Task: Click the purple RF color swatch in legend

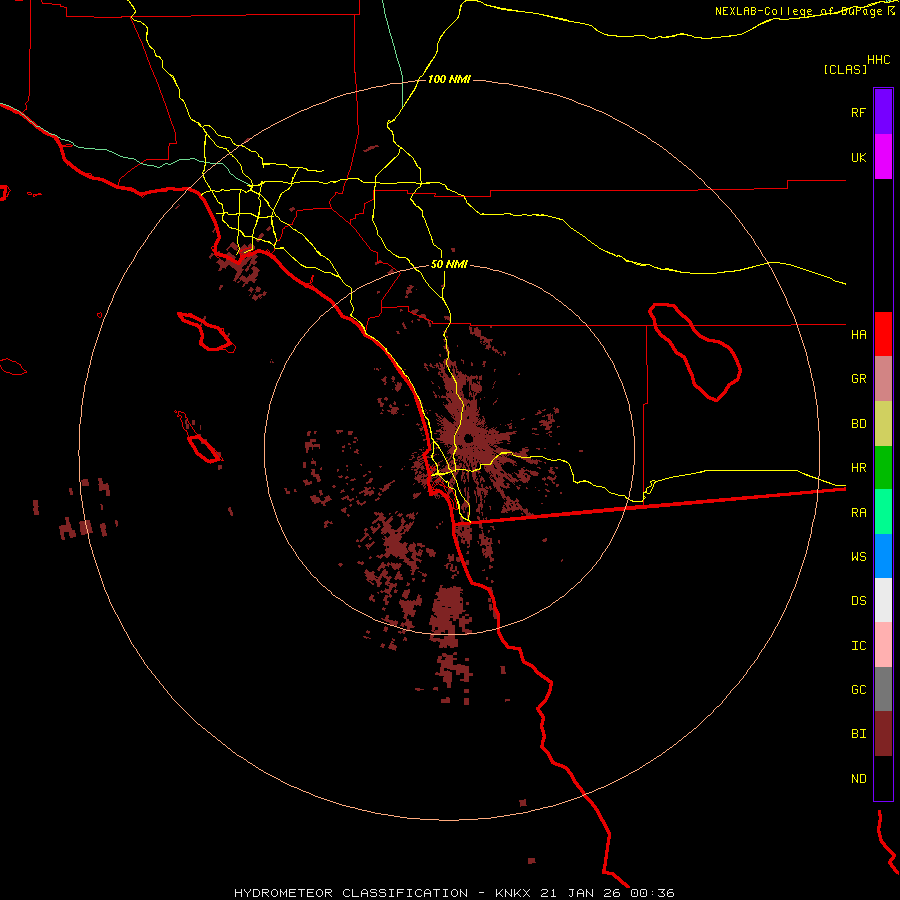Action: (883, 111)
